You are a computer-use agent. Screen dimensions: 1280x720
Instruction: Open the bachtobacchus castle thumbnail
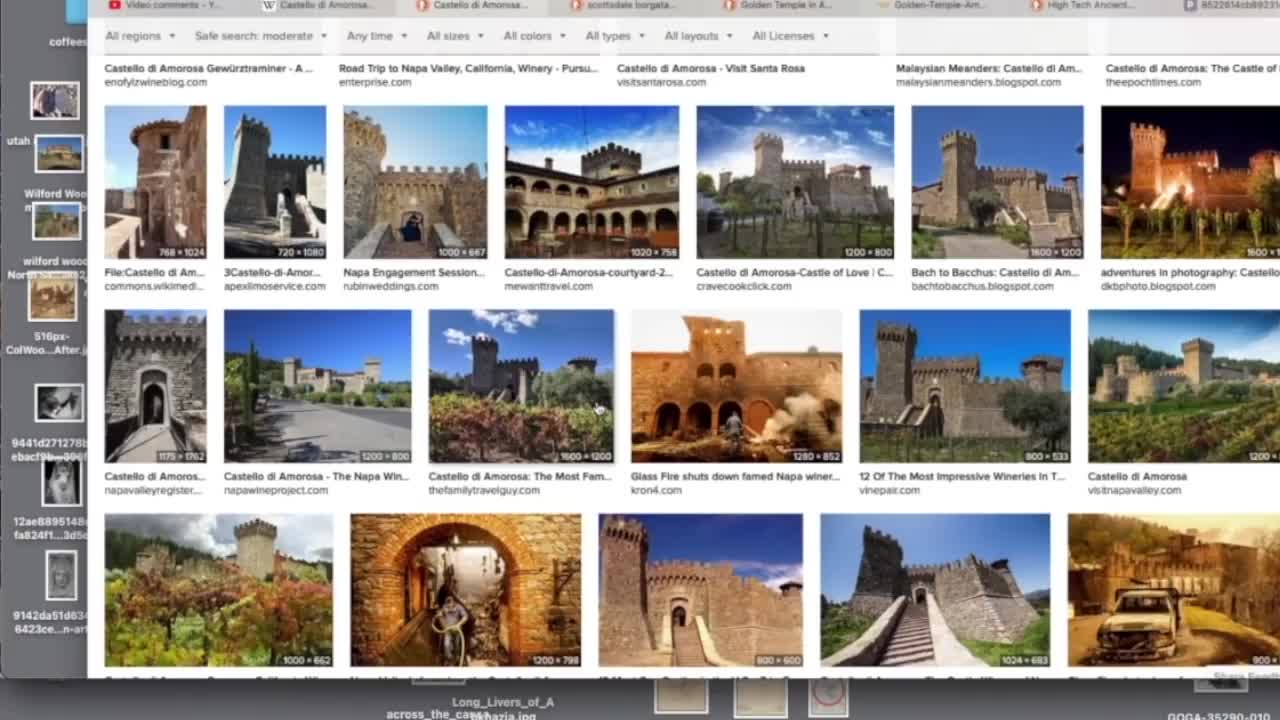[997, 182]
